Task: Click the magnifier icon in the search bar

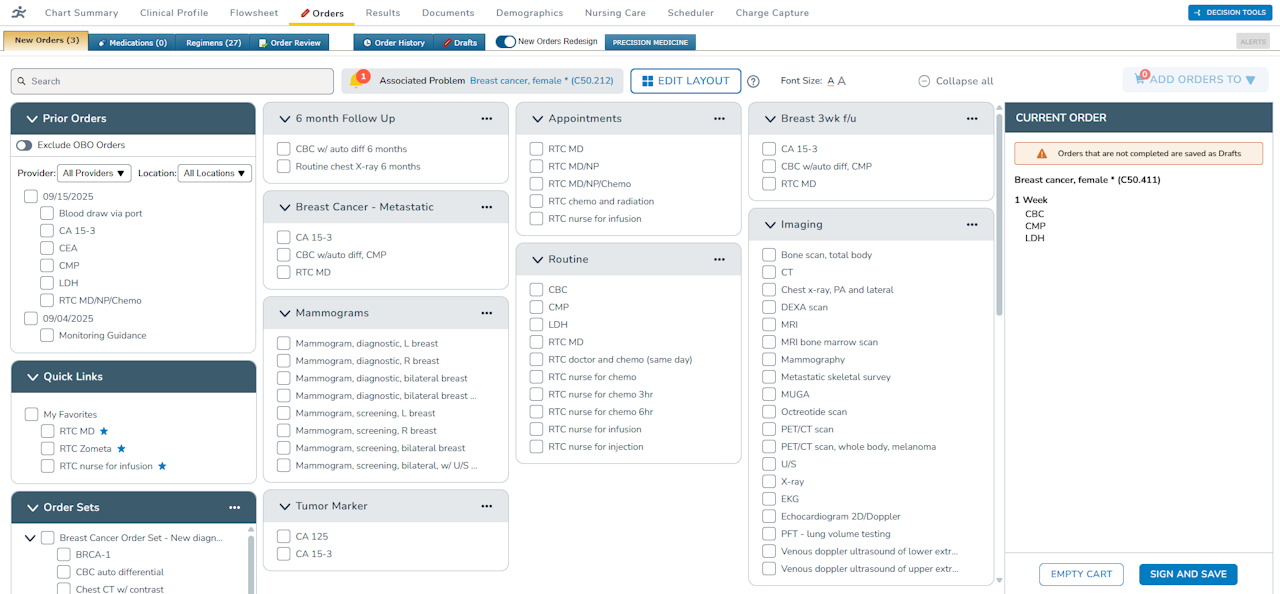Action: tap(23, 81)
